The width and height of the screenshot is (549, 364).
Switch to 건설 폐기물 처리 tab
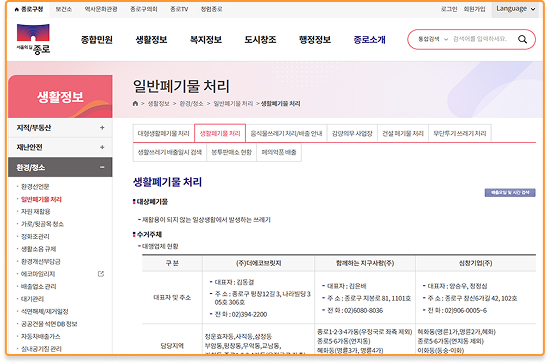(x=403, y=133)
